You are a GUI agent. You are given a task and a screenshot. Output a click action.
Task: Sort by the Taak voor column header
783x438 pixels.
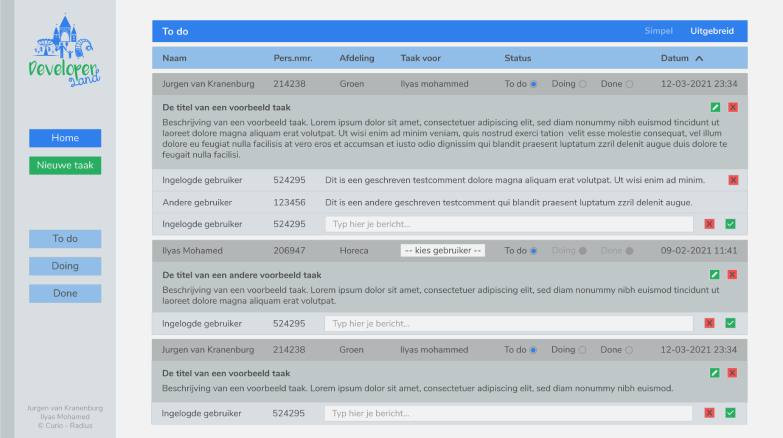tap(420, 58)
